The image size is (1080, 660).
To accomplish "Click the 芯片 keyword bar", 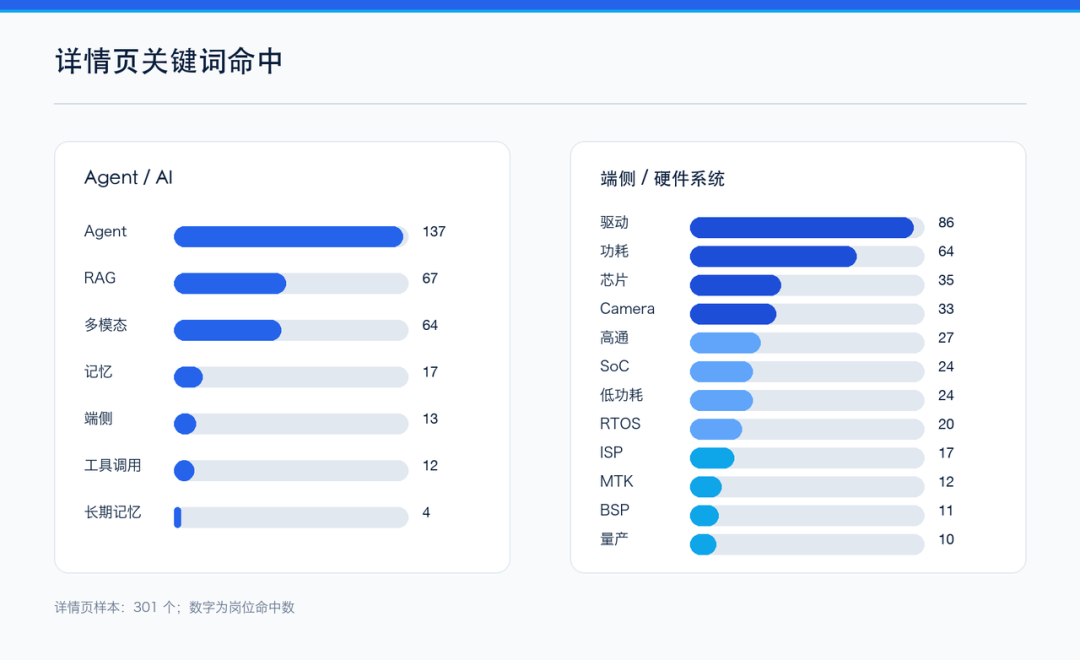I will pos(807,285).
